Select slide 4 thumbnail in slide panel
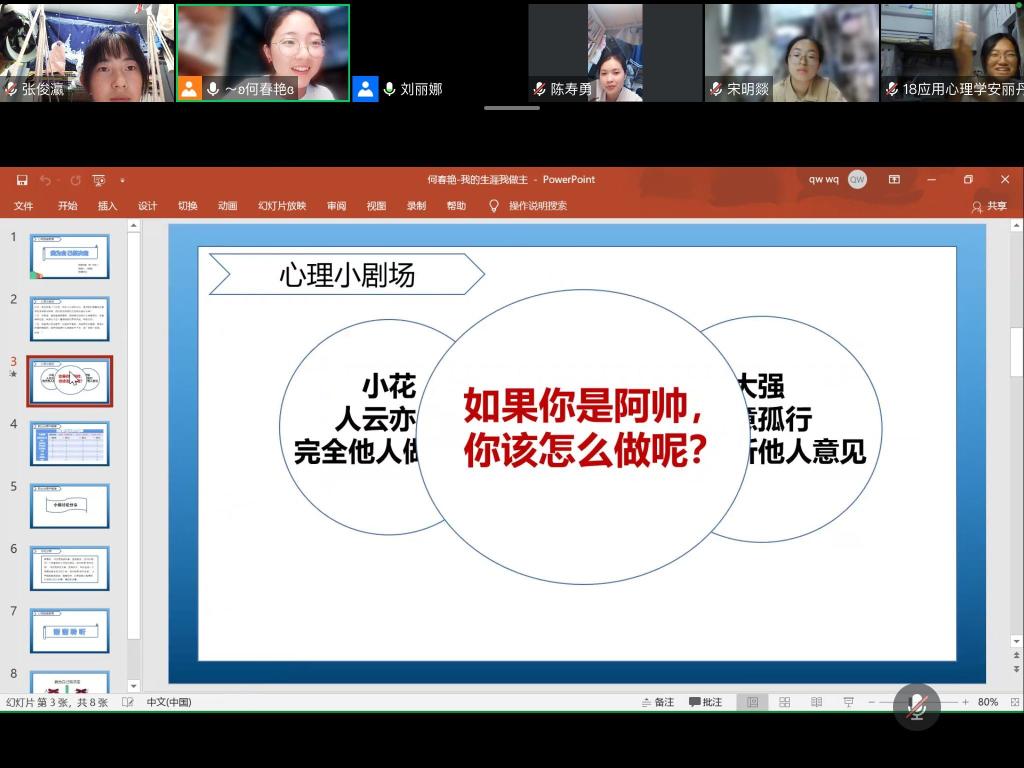1024x768 pixels. tap(69, 443)
